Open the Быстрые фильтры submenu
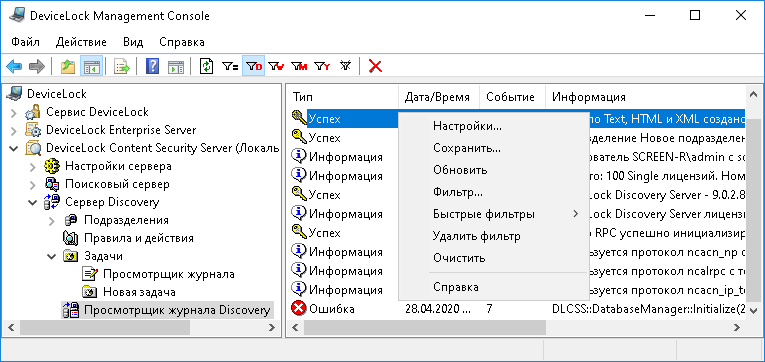 pos(495,214)
